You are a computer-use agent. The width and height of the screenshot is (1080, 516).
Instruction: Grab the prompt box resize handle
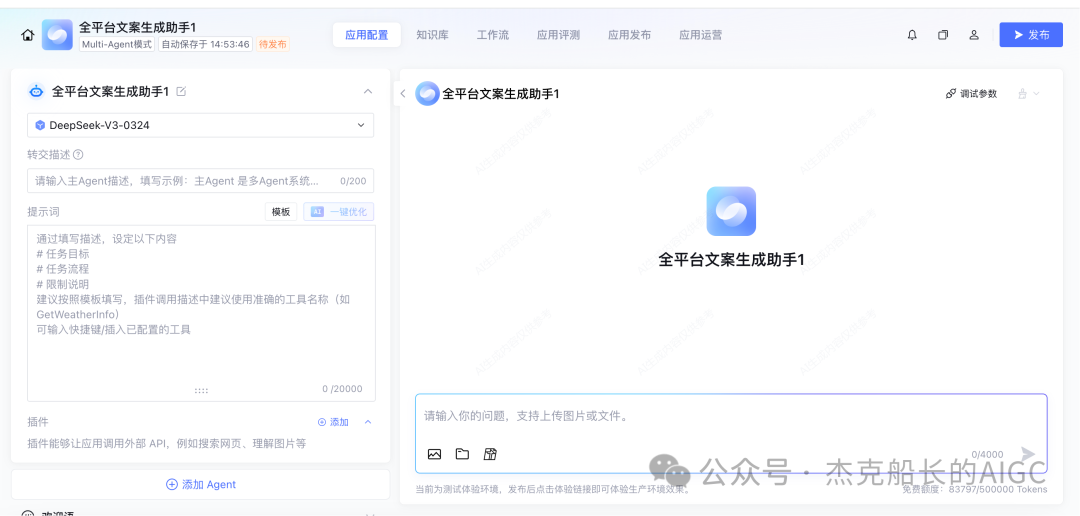201,391
